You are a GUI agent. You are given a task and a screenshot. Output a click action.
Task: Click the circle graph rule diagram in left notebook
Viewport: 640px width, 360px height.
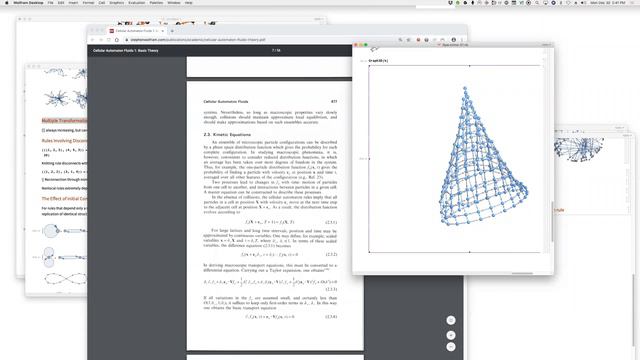[x=51, y=231]
